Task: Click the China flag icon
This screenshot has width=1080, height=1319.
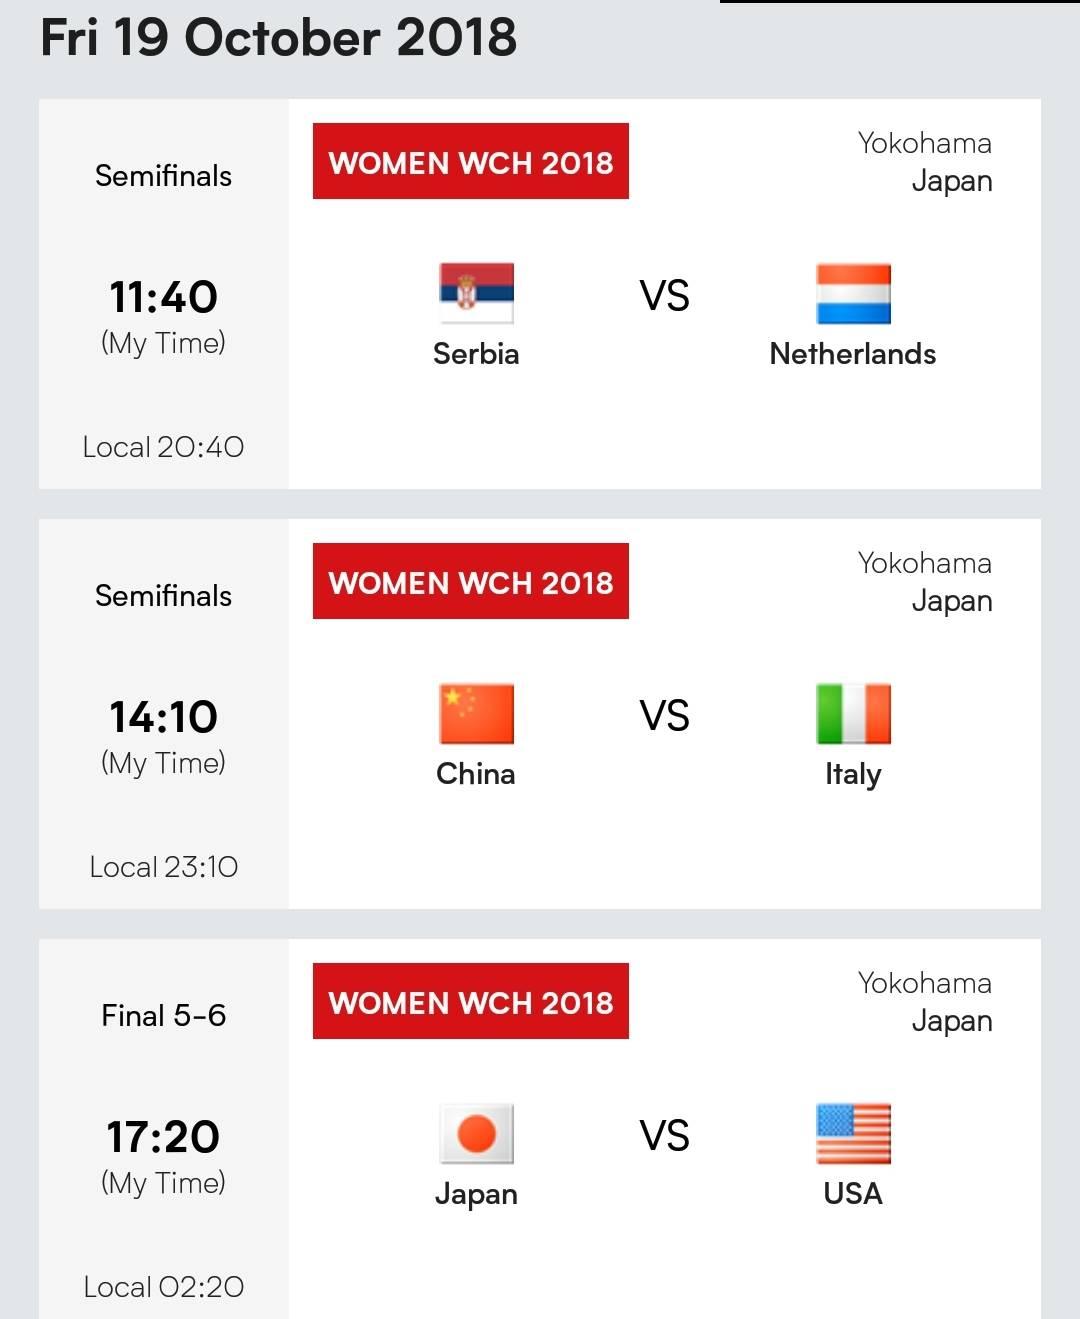Action: coord(476,713)
